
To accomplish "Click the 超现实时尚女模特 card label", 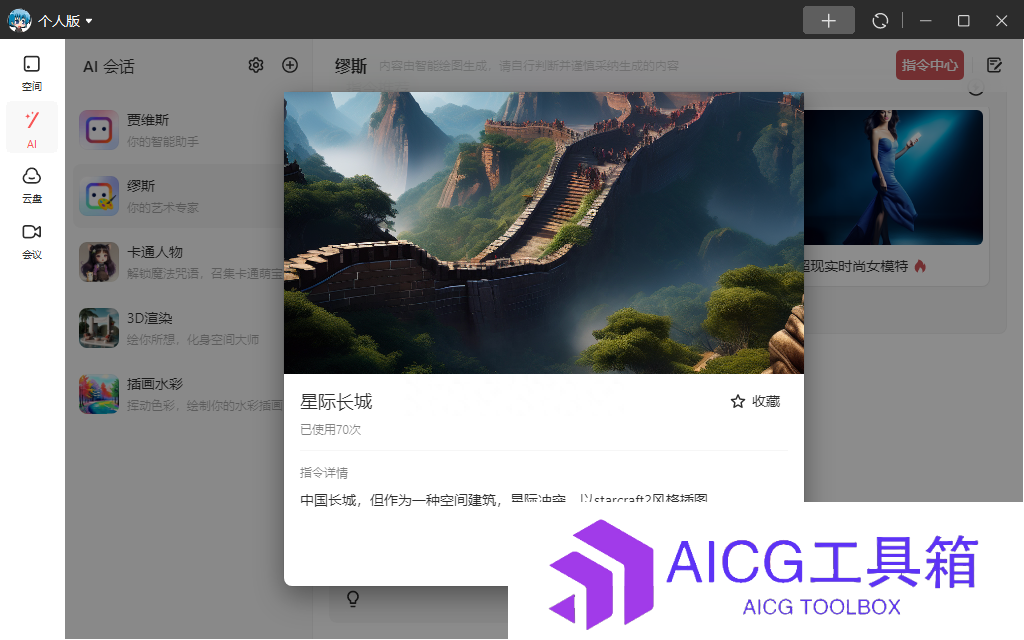I will (856, 266).
